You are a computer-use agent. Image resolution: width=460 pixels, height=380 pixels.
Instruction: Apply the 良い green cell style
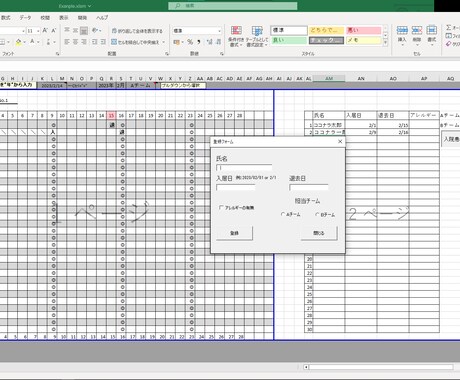tap(289, 40)
